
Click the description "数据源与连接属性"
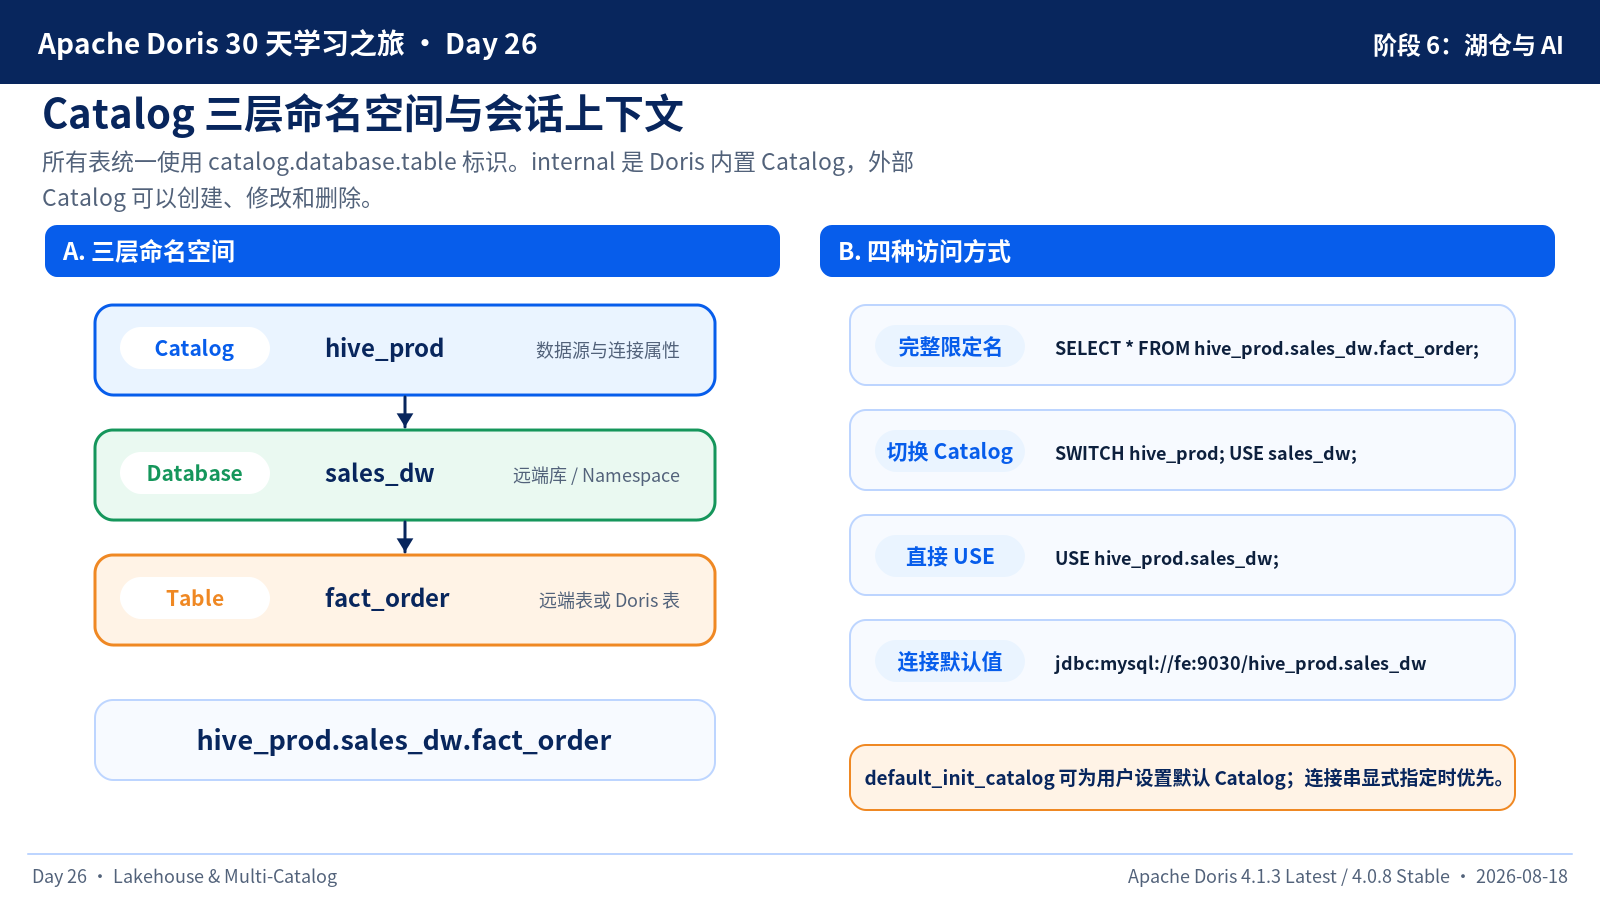608,350
